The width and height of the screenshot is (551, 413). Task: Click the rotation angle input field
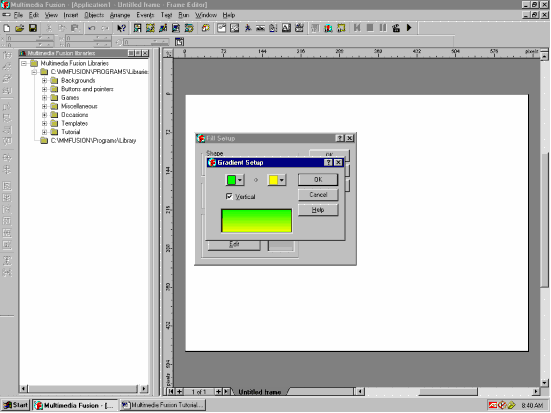click(146, 42)
